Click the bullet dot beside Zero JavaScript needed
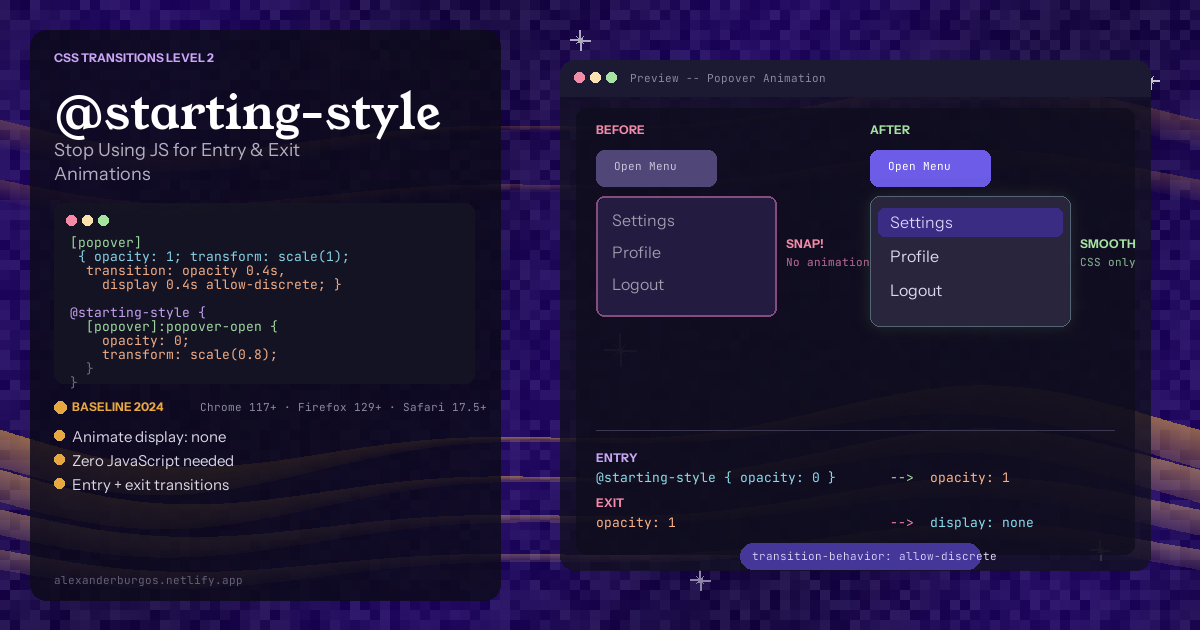 [60, 460]
